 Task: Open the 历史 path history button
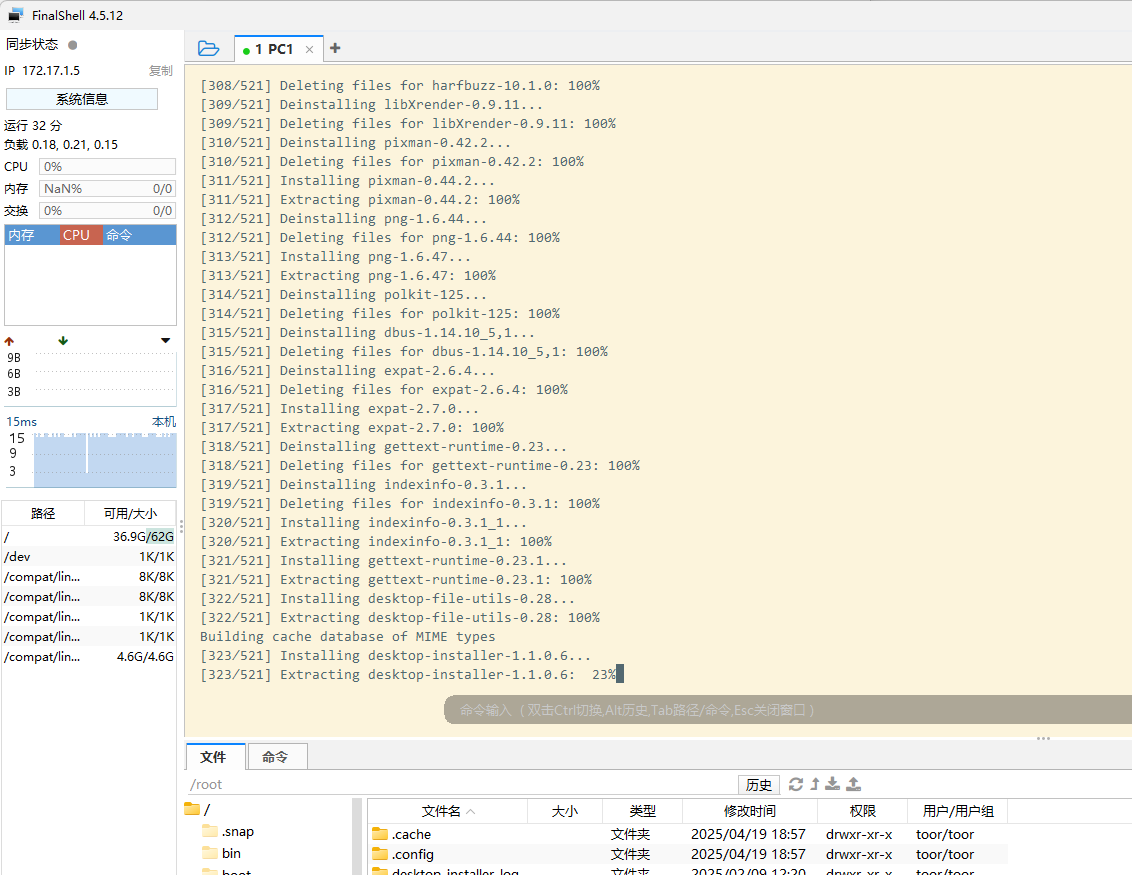(x=759, y=785)
